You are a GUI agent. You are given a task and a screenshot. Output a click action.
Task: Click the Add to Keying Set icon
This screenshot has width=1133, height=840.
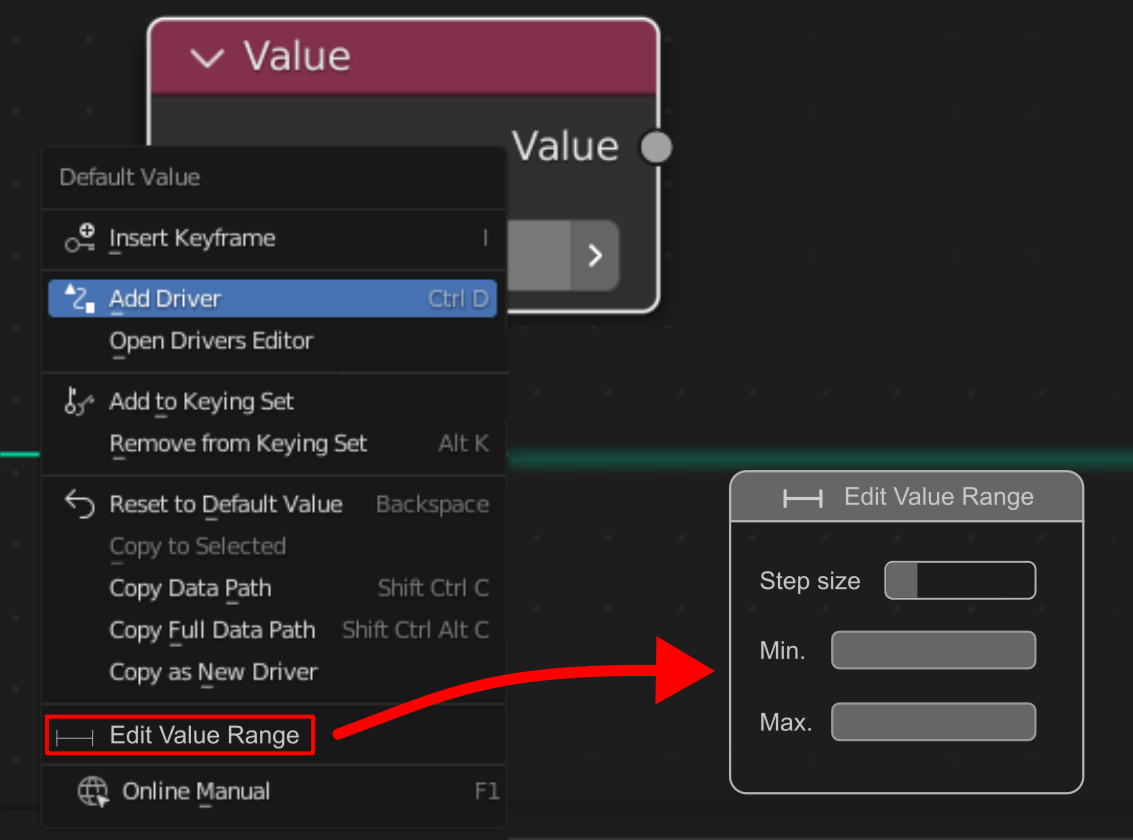click(x=79, y=401)
